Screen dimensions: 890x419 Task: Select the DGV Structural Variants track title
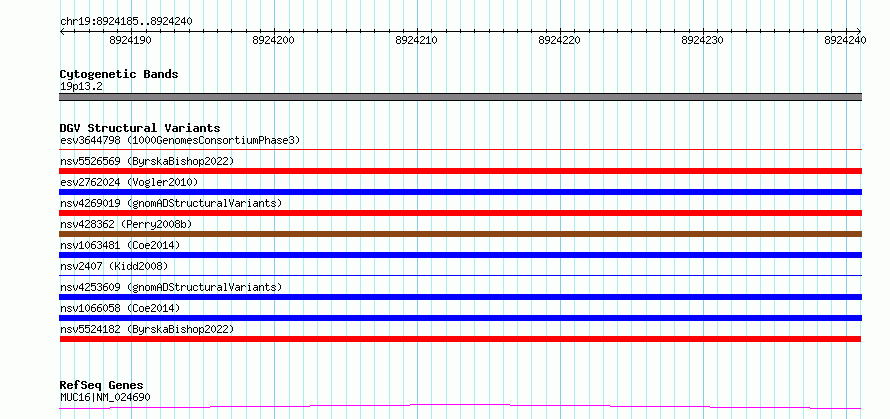tap(140, 128)
